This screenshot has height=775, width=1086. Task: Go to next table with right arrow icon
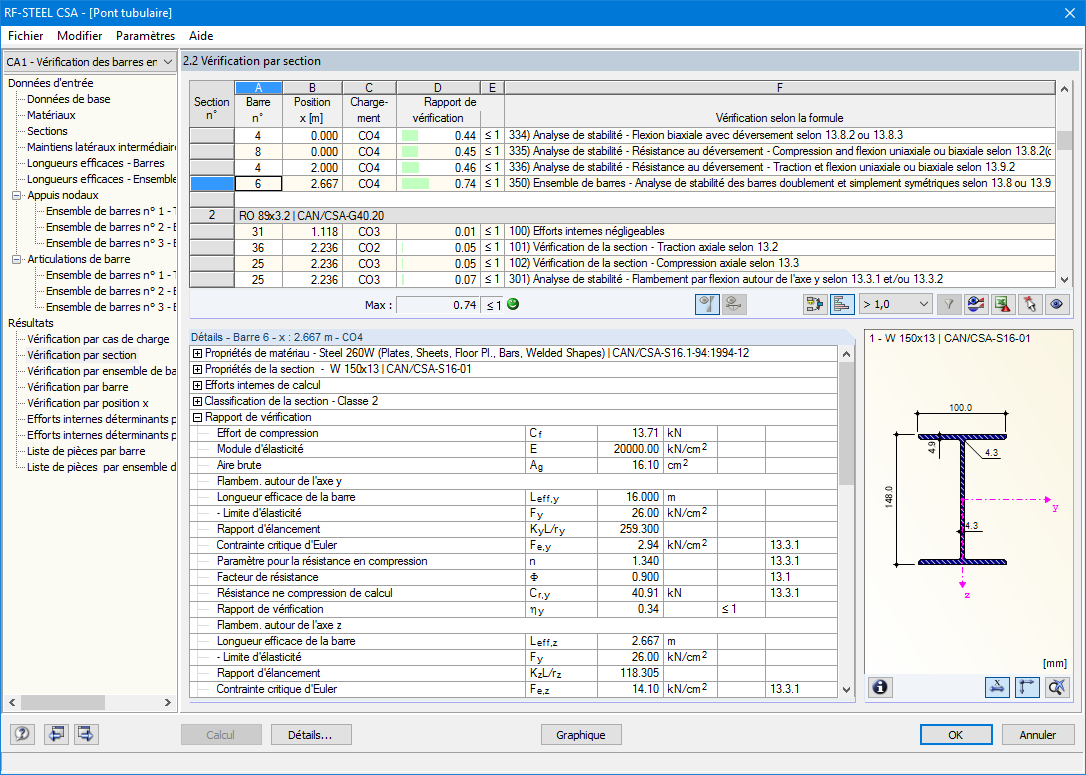point(87,734)
